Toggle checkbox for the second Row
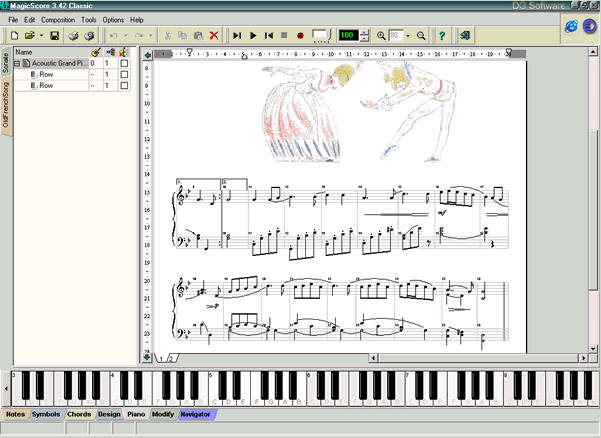 click(x=124, y=85)
